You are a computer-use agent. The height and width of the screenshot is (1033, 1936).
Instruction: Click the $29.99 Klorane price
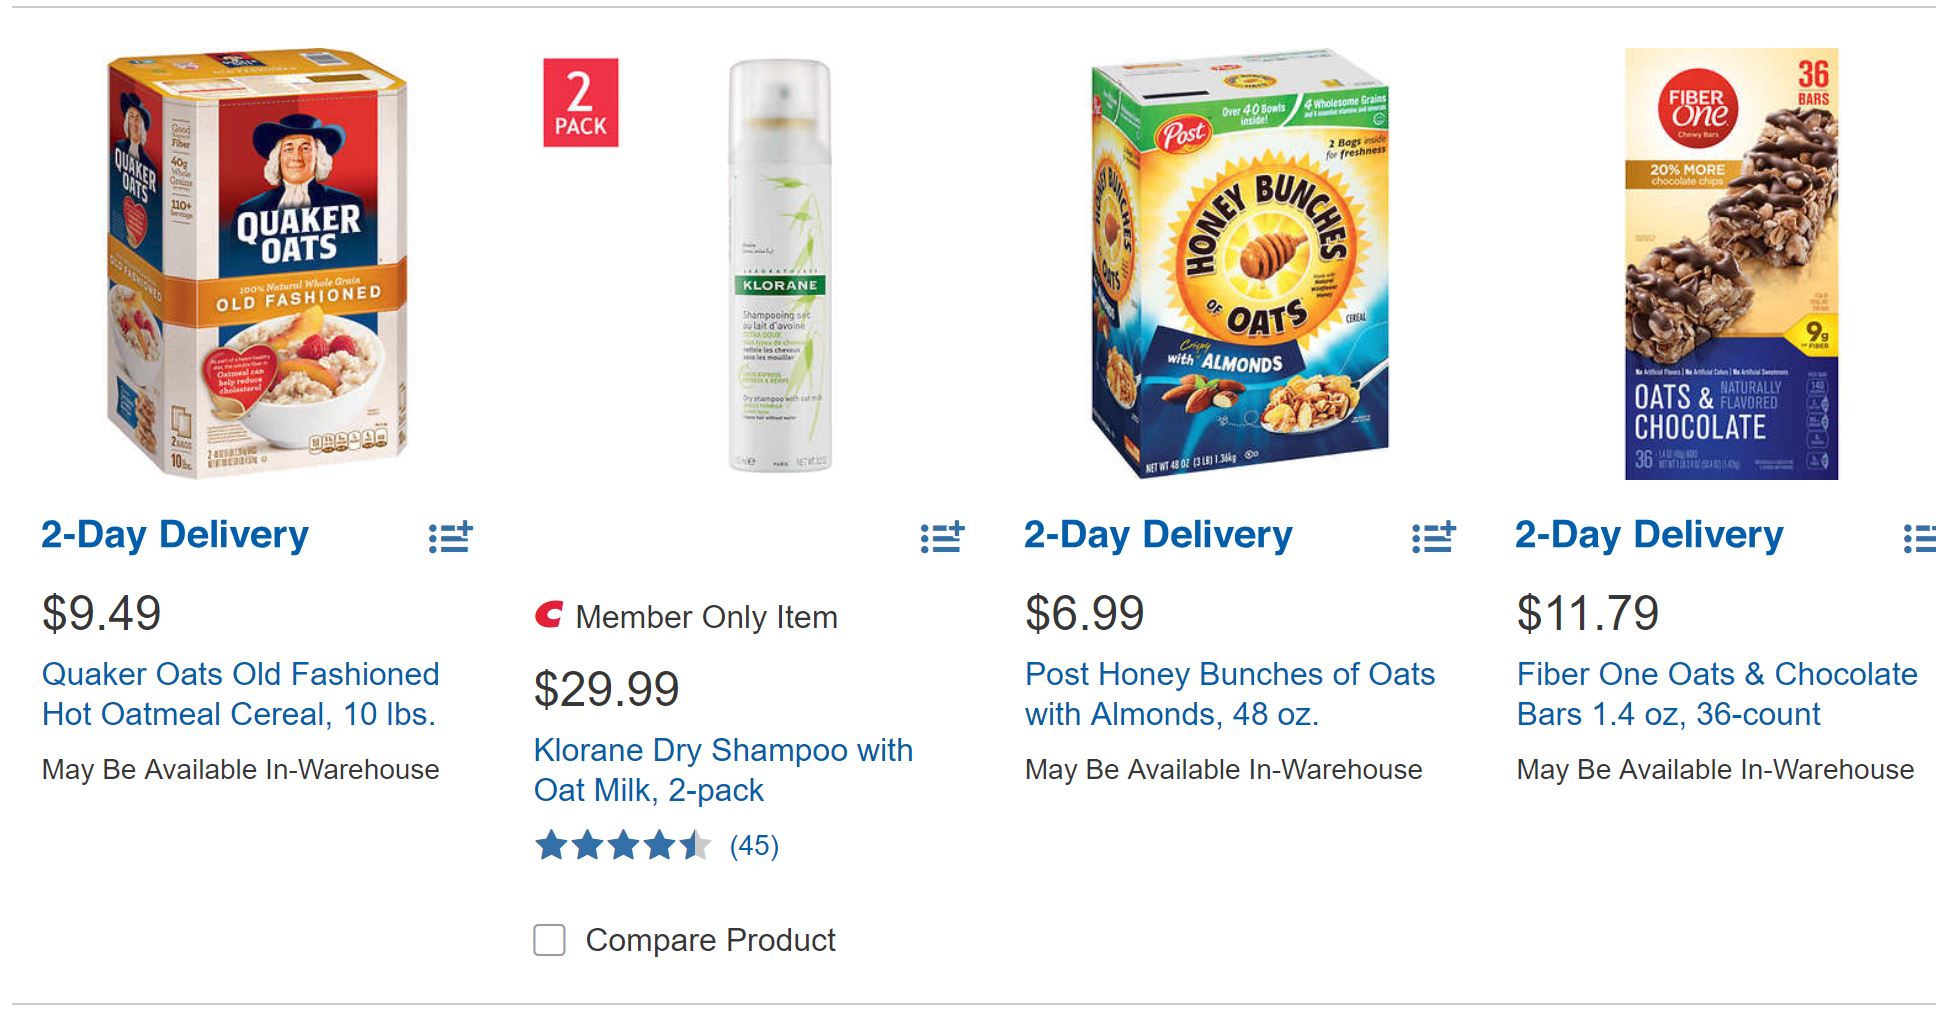[x=606, y=689]
